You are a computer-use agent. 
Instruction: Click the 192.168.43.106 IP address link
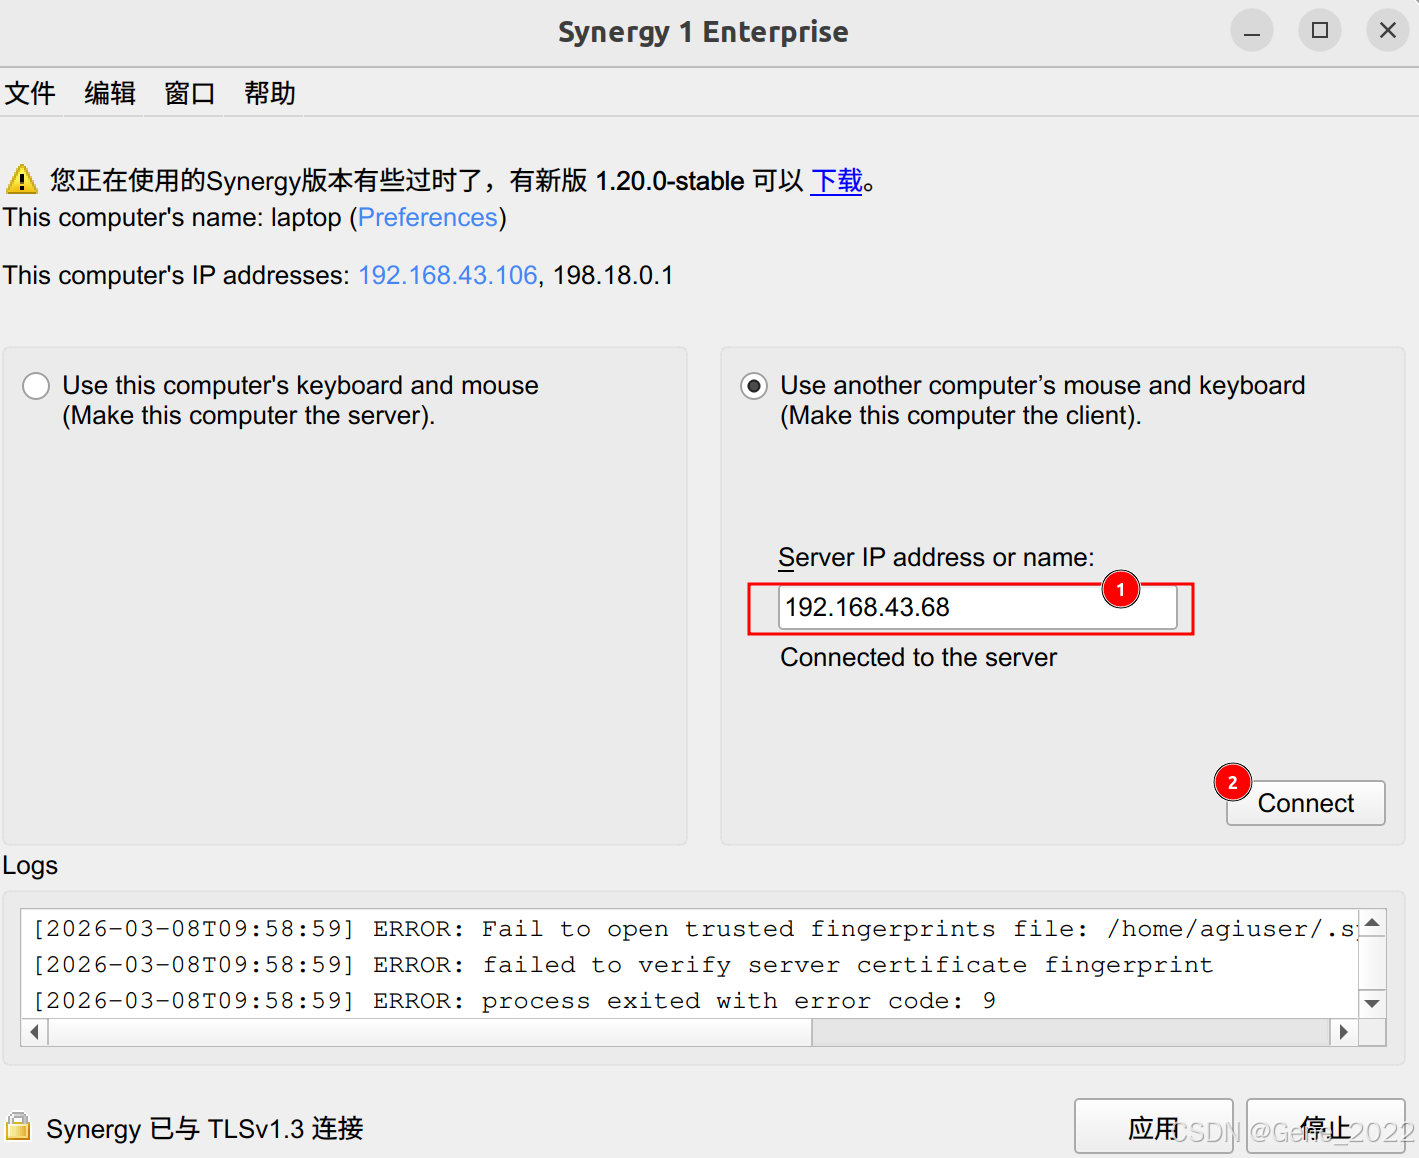[448, 275]
